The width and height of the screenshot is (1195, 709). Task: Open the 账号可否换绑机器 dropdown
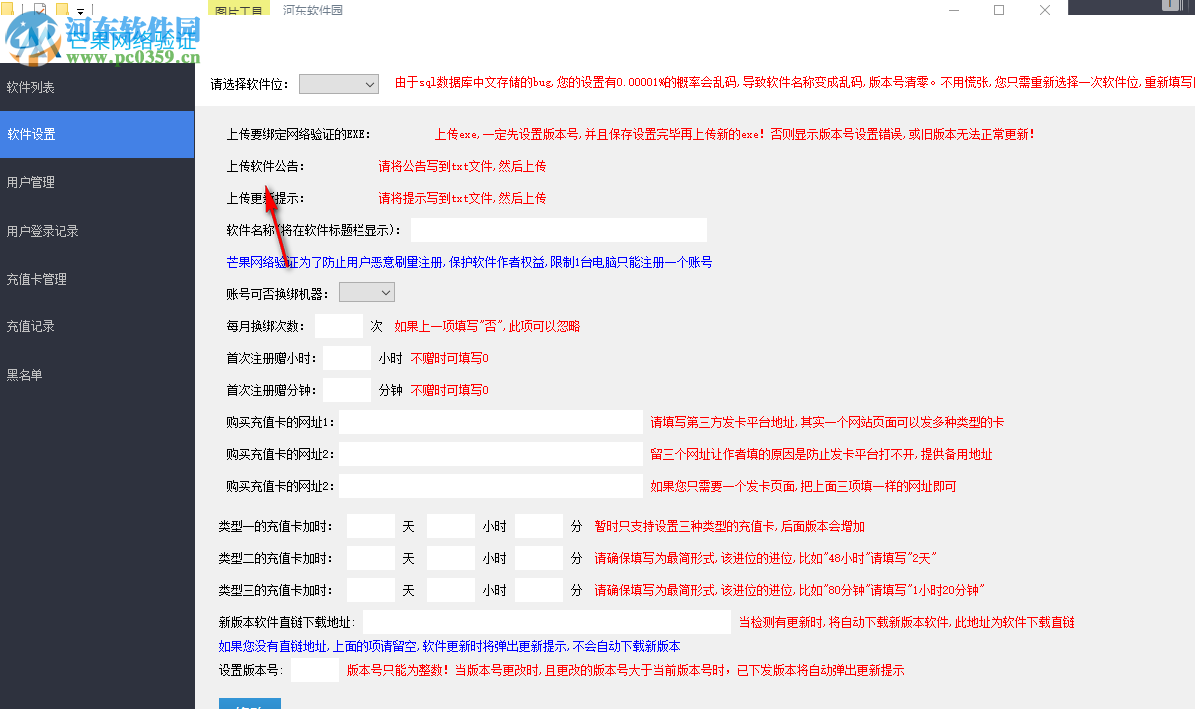(367, 292)
